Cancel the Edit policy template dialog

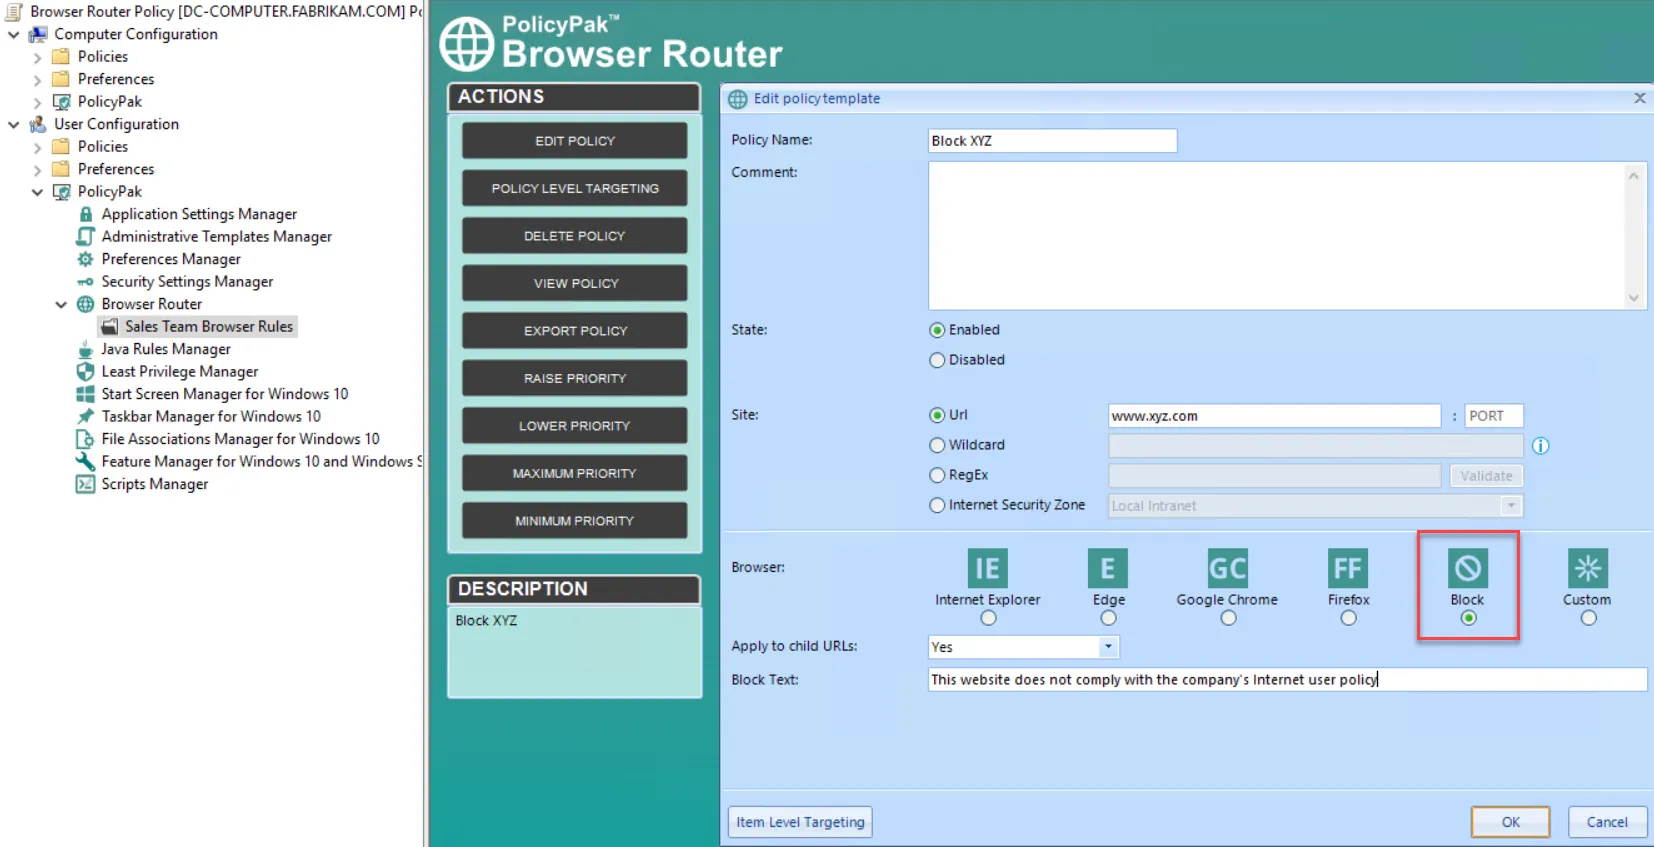click(x=1607, y=822)
